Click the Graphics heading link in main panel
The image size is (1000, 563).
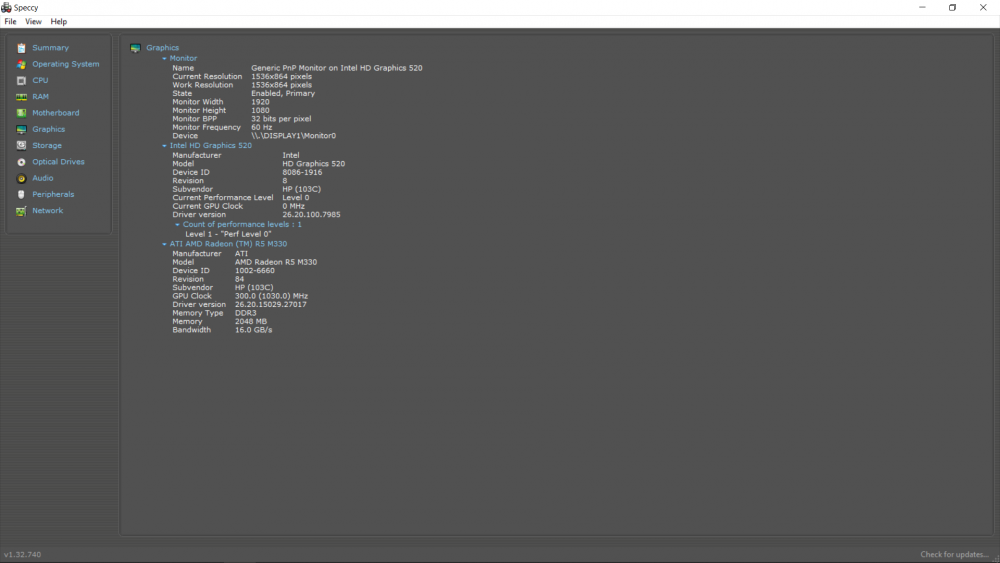tap(162, 48)
